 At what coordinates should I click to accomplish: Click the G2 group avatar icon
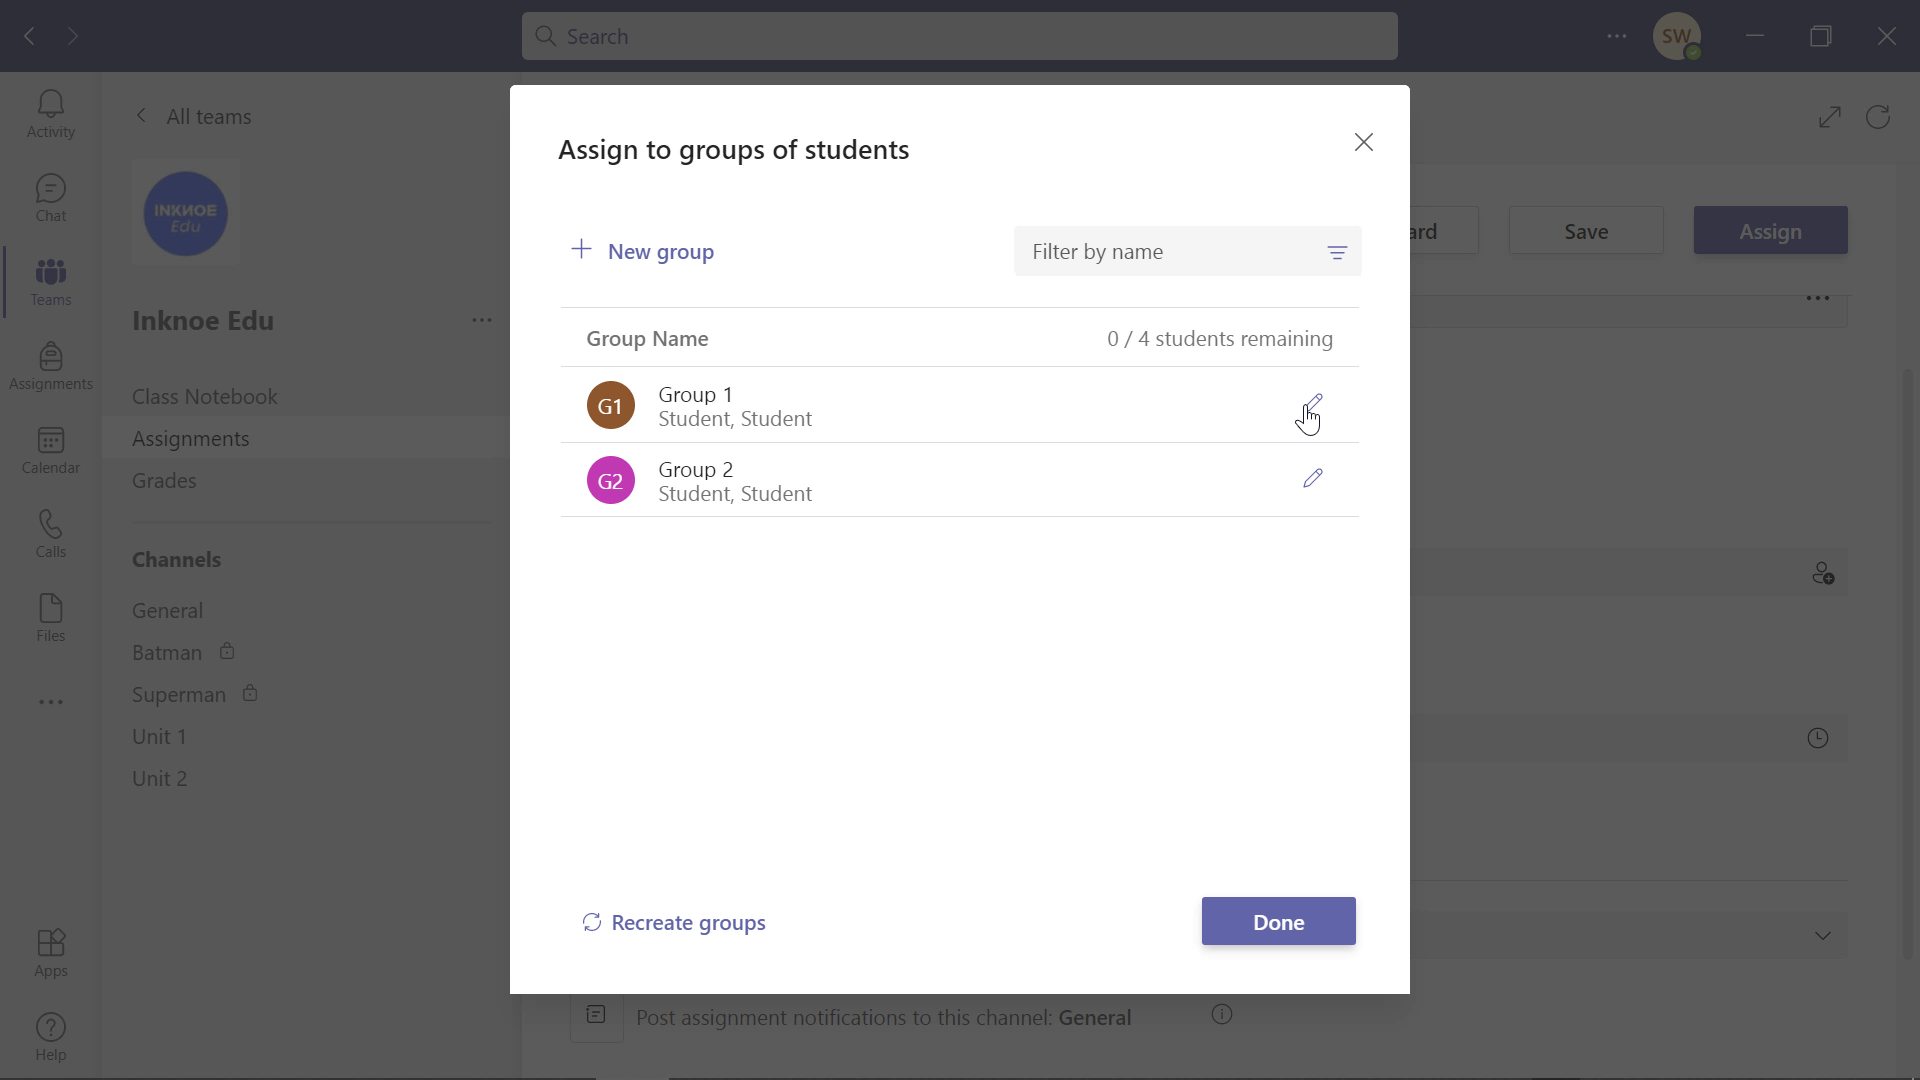click(611, 480)
